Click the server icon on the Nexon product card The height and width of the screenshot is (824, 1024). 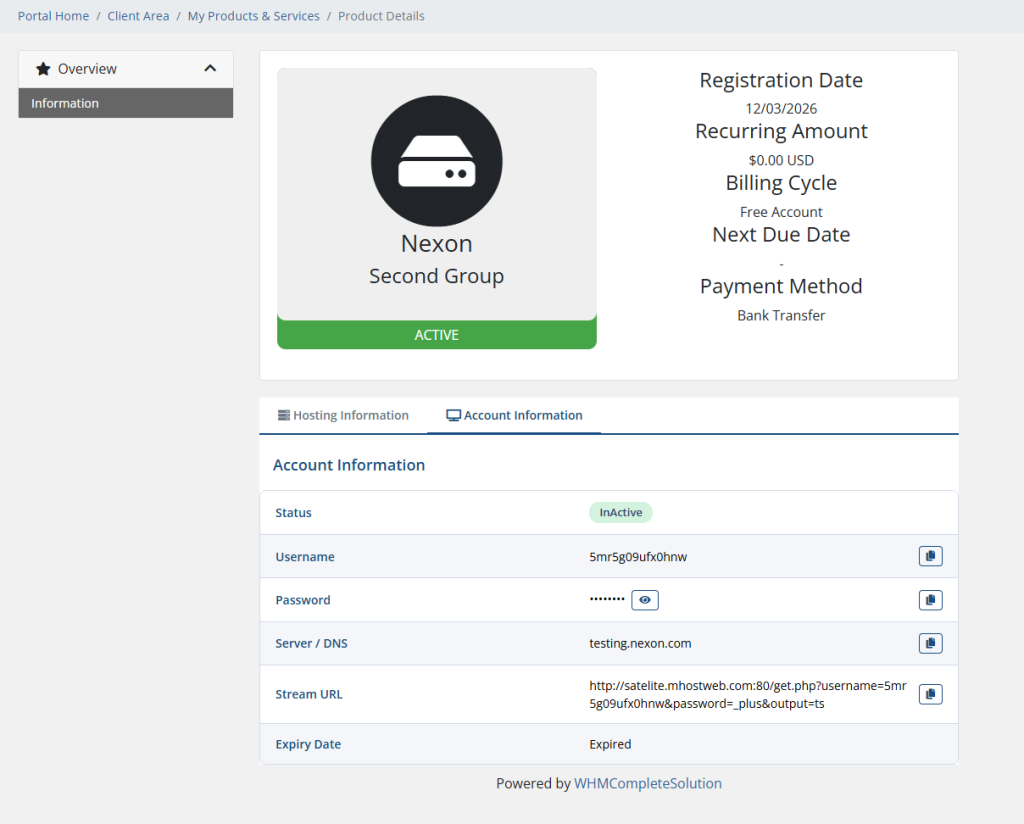tap(436, 160)
